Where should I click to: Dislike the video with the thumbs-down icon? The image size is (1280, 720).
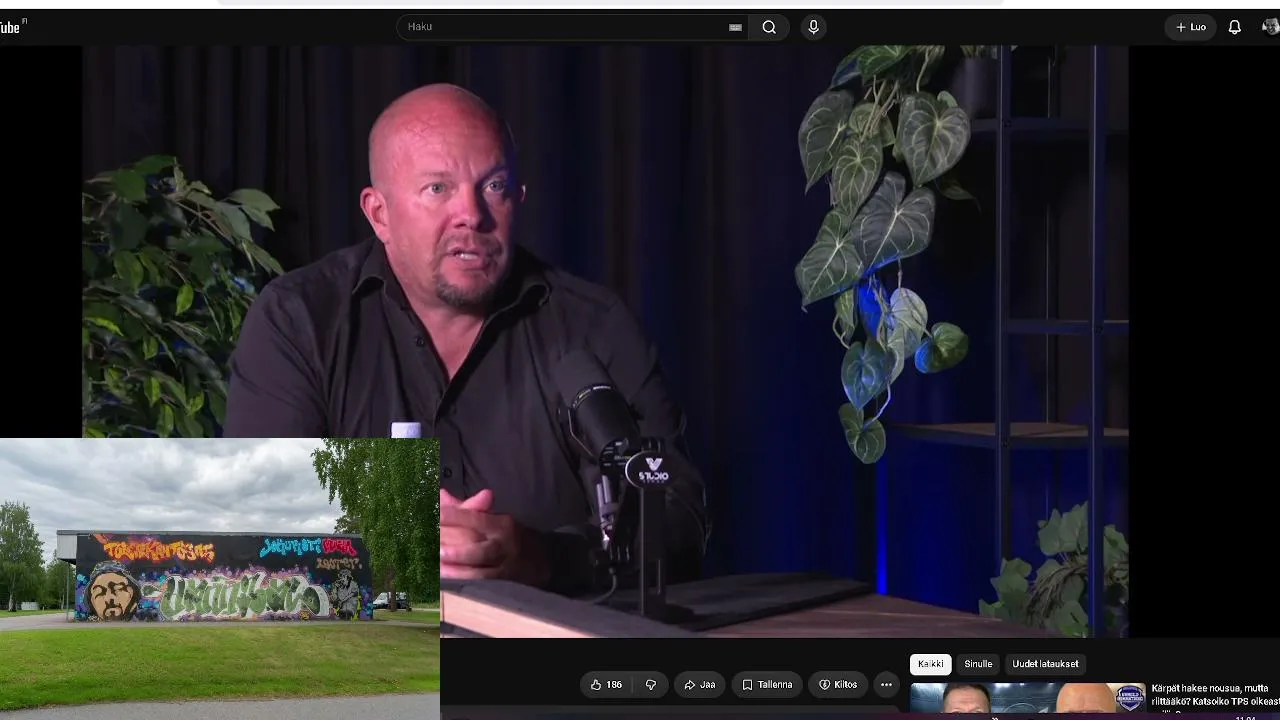tap(651, 685)
